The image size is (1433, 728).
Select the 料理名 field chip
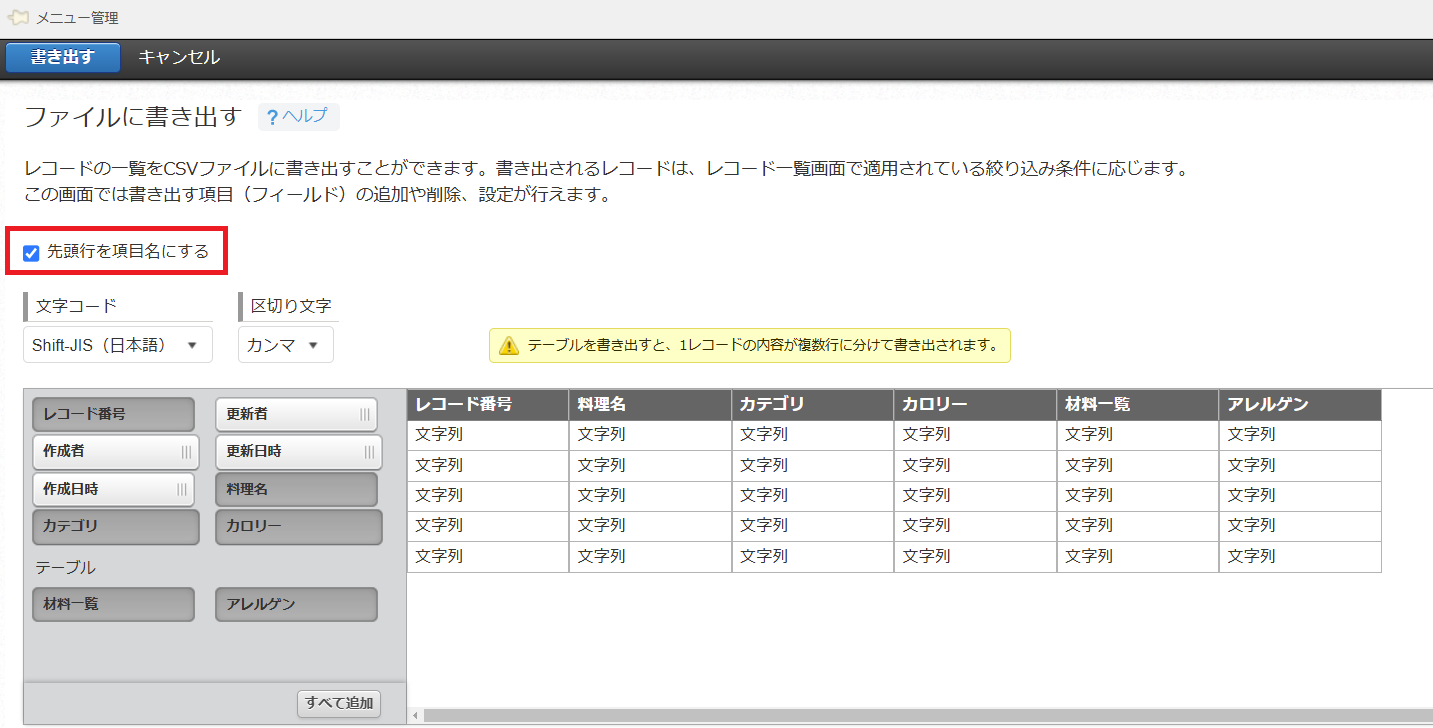(x=296, y=490)
